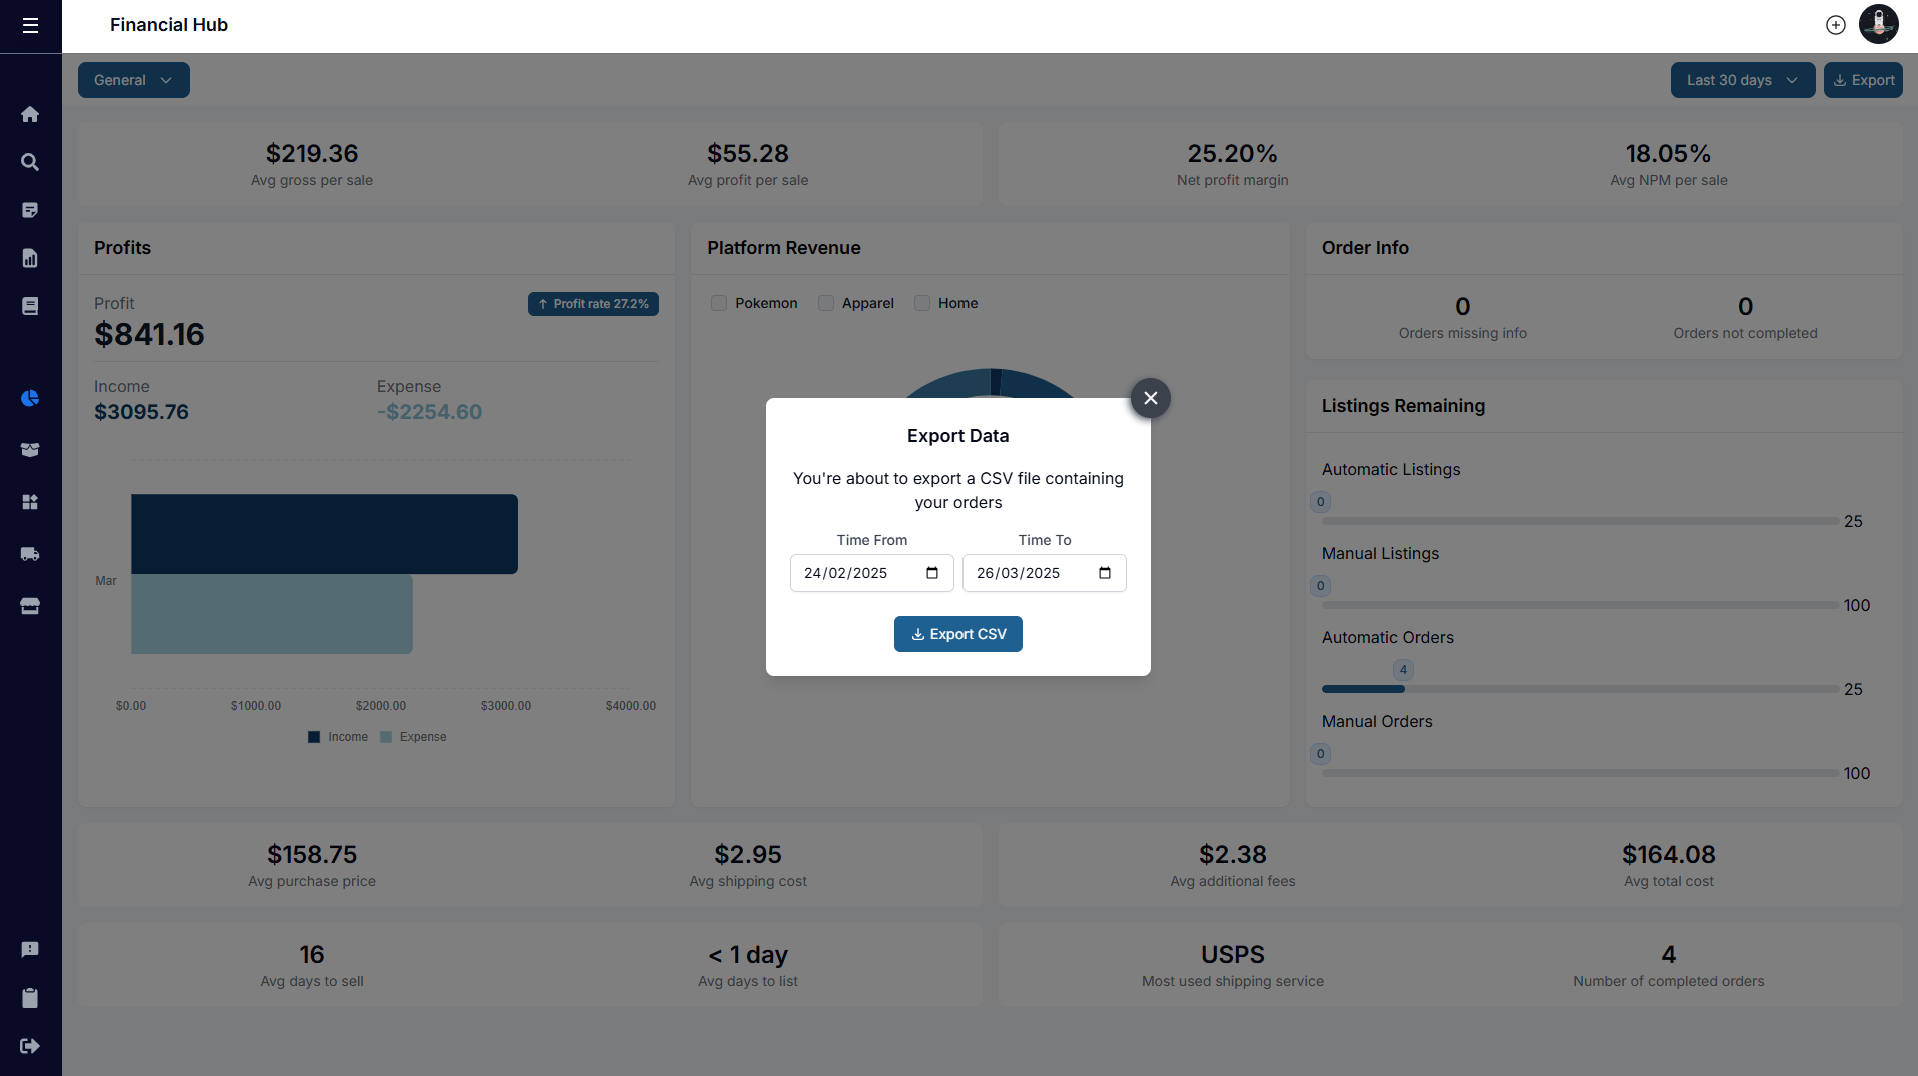
Task: Click the Number of completed orders stat
Action: click(x=1668, y=955)
